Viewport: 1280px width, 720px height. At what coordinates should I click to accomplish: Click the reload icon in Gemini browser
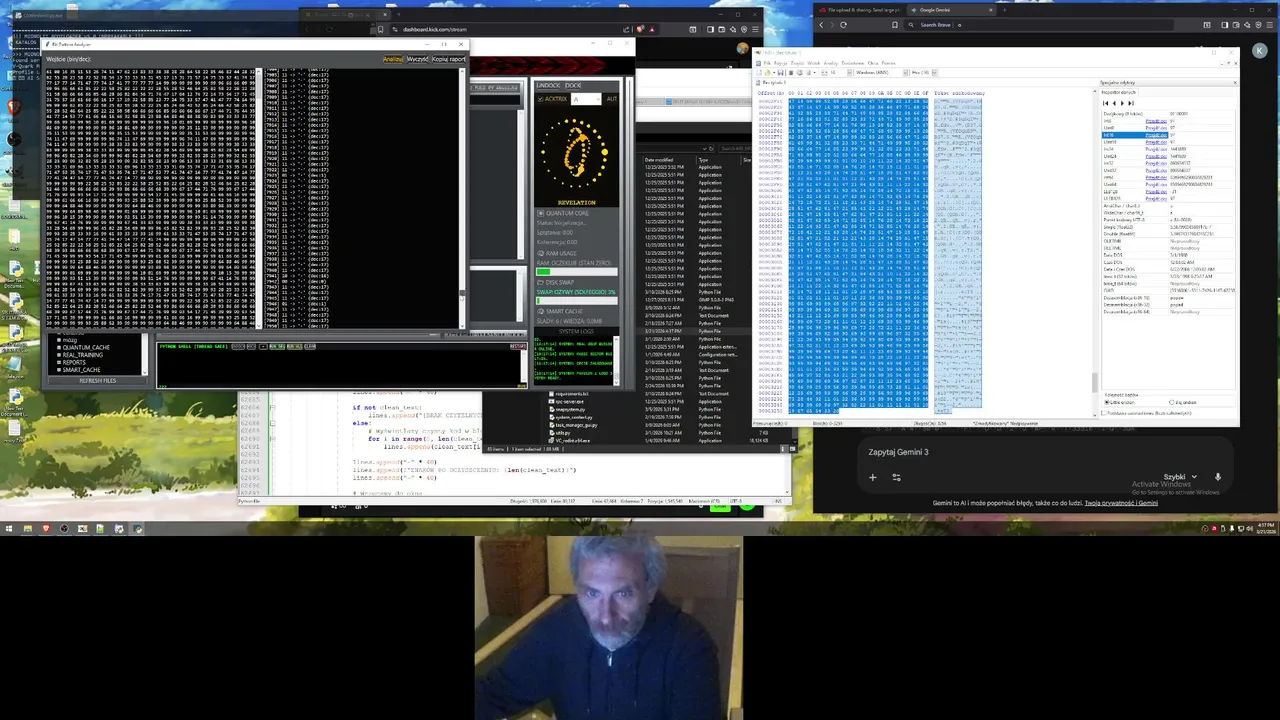(x=843, y=25)
